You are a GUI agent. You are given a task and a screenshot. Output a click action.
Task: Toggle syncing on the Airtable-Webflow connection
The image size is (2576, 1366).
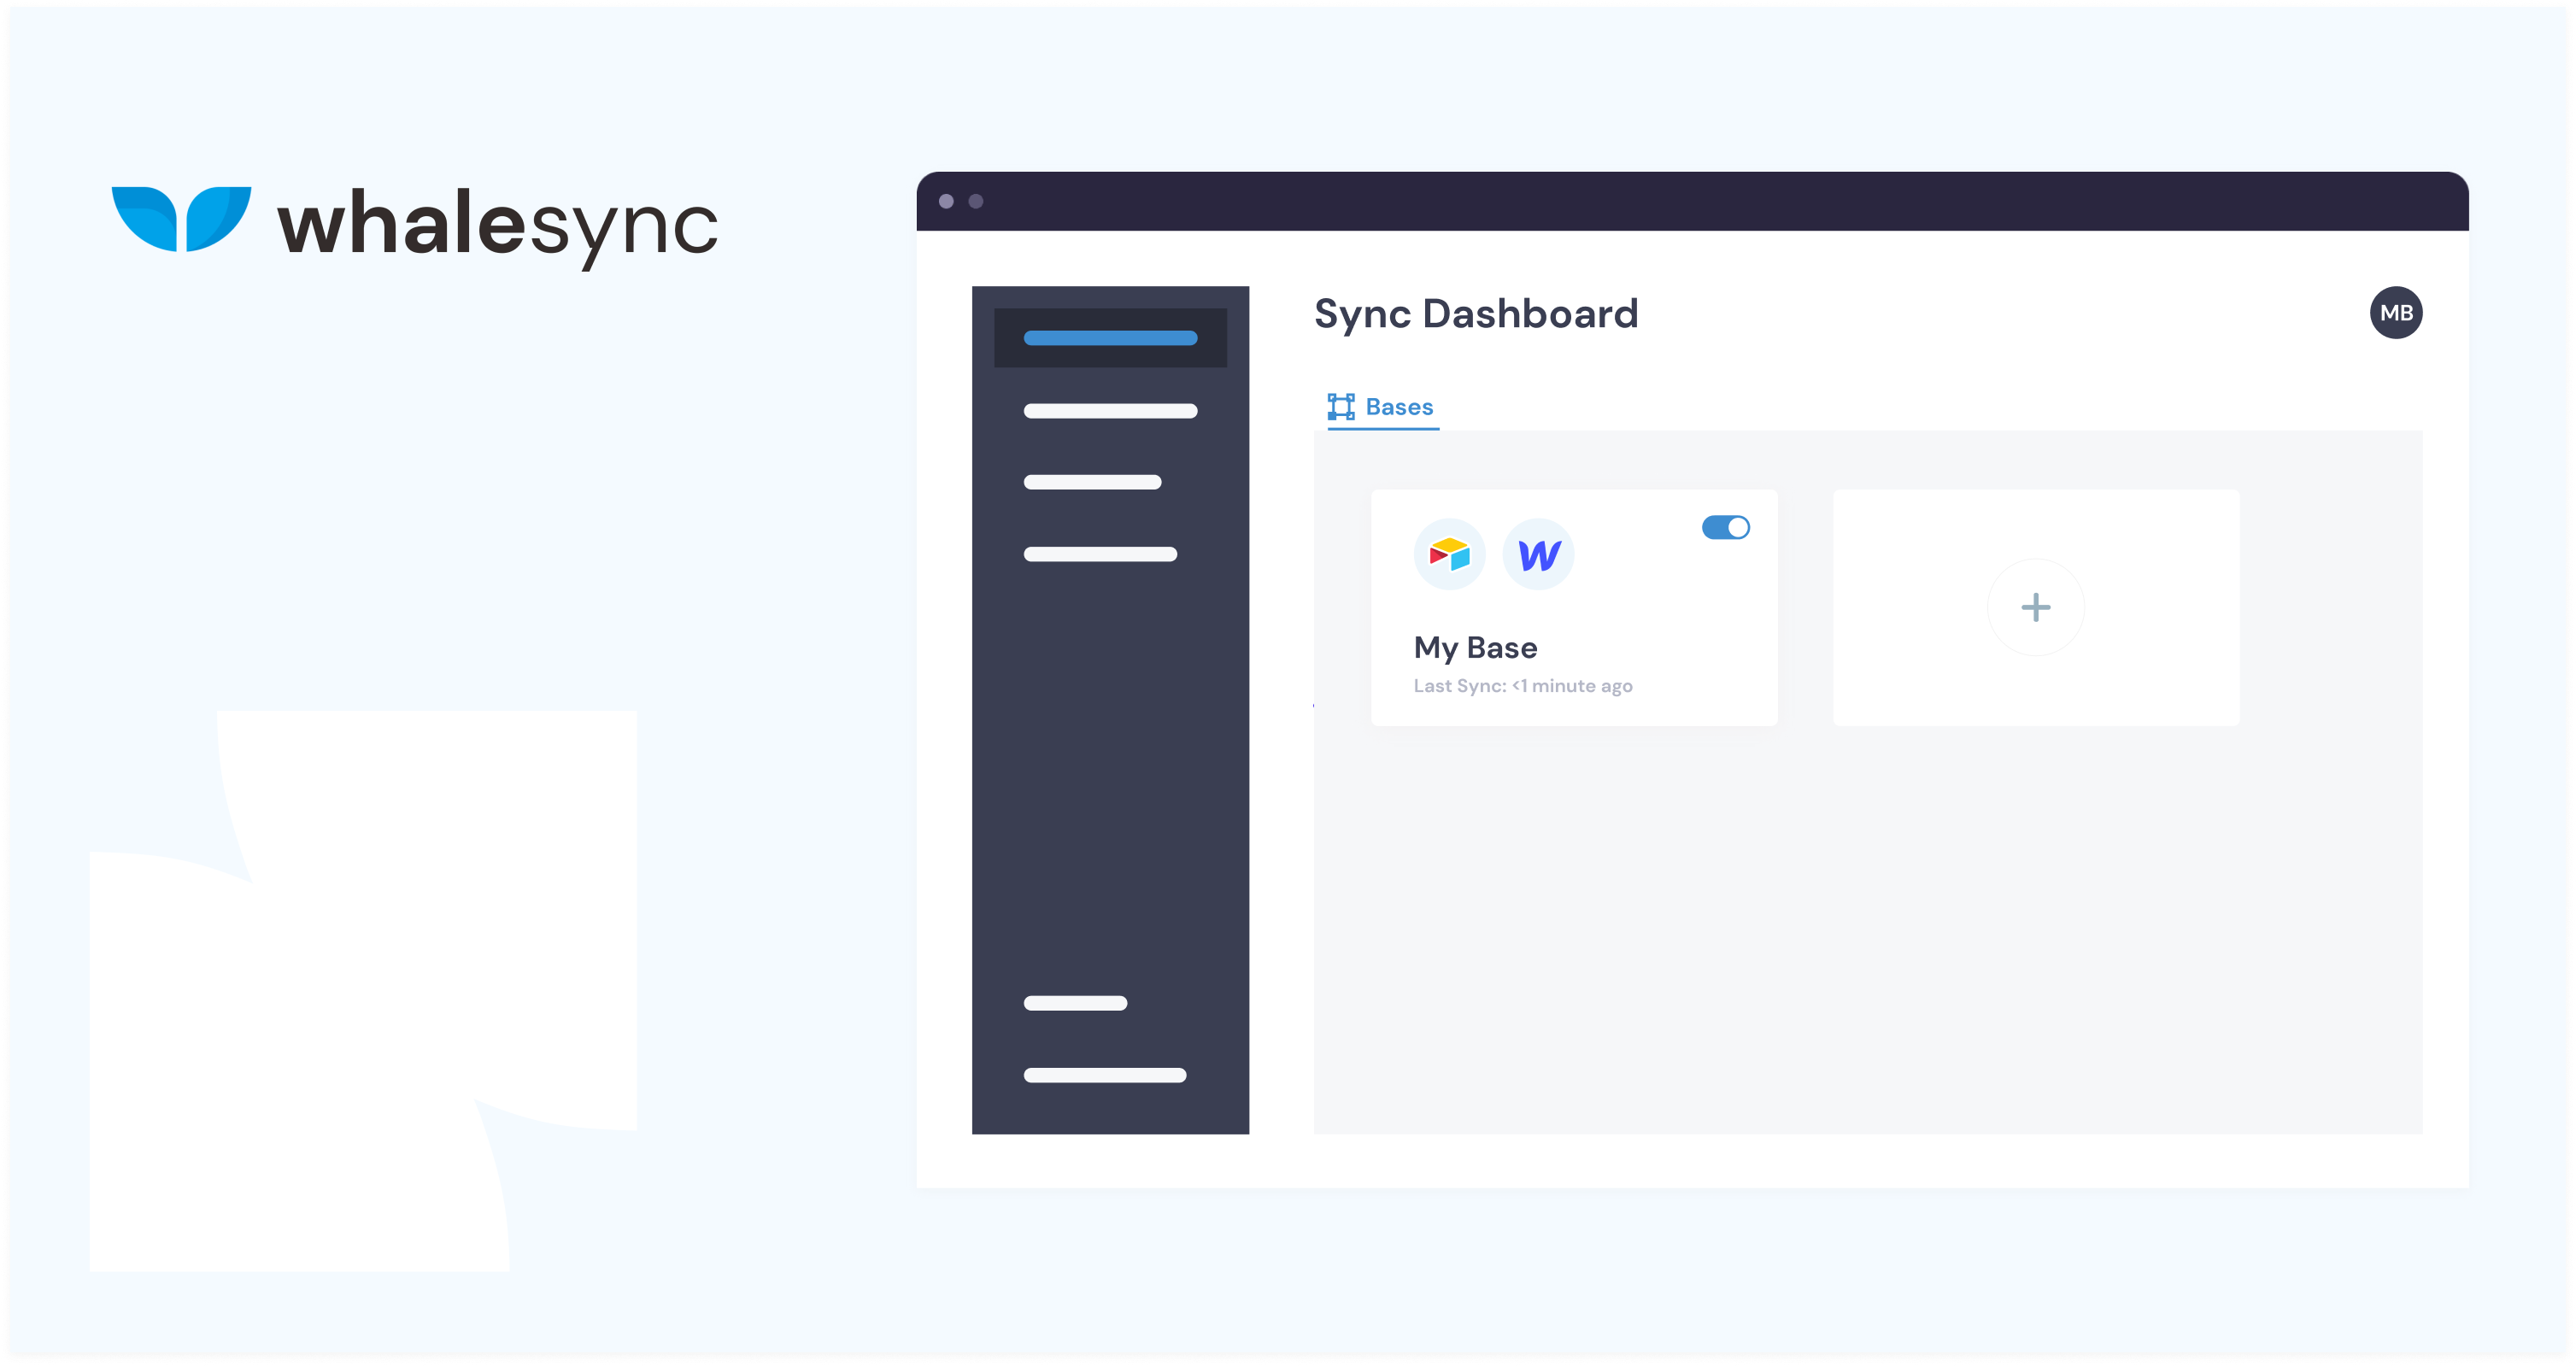point(1726,527)
